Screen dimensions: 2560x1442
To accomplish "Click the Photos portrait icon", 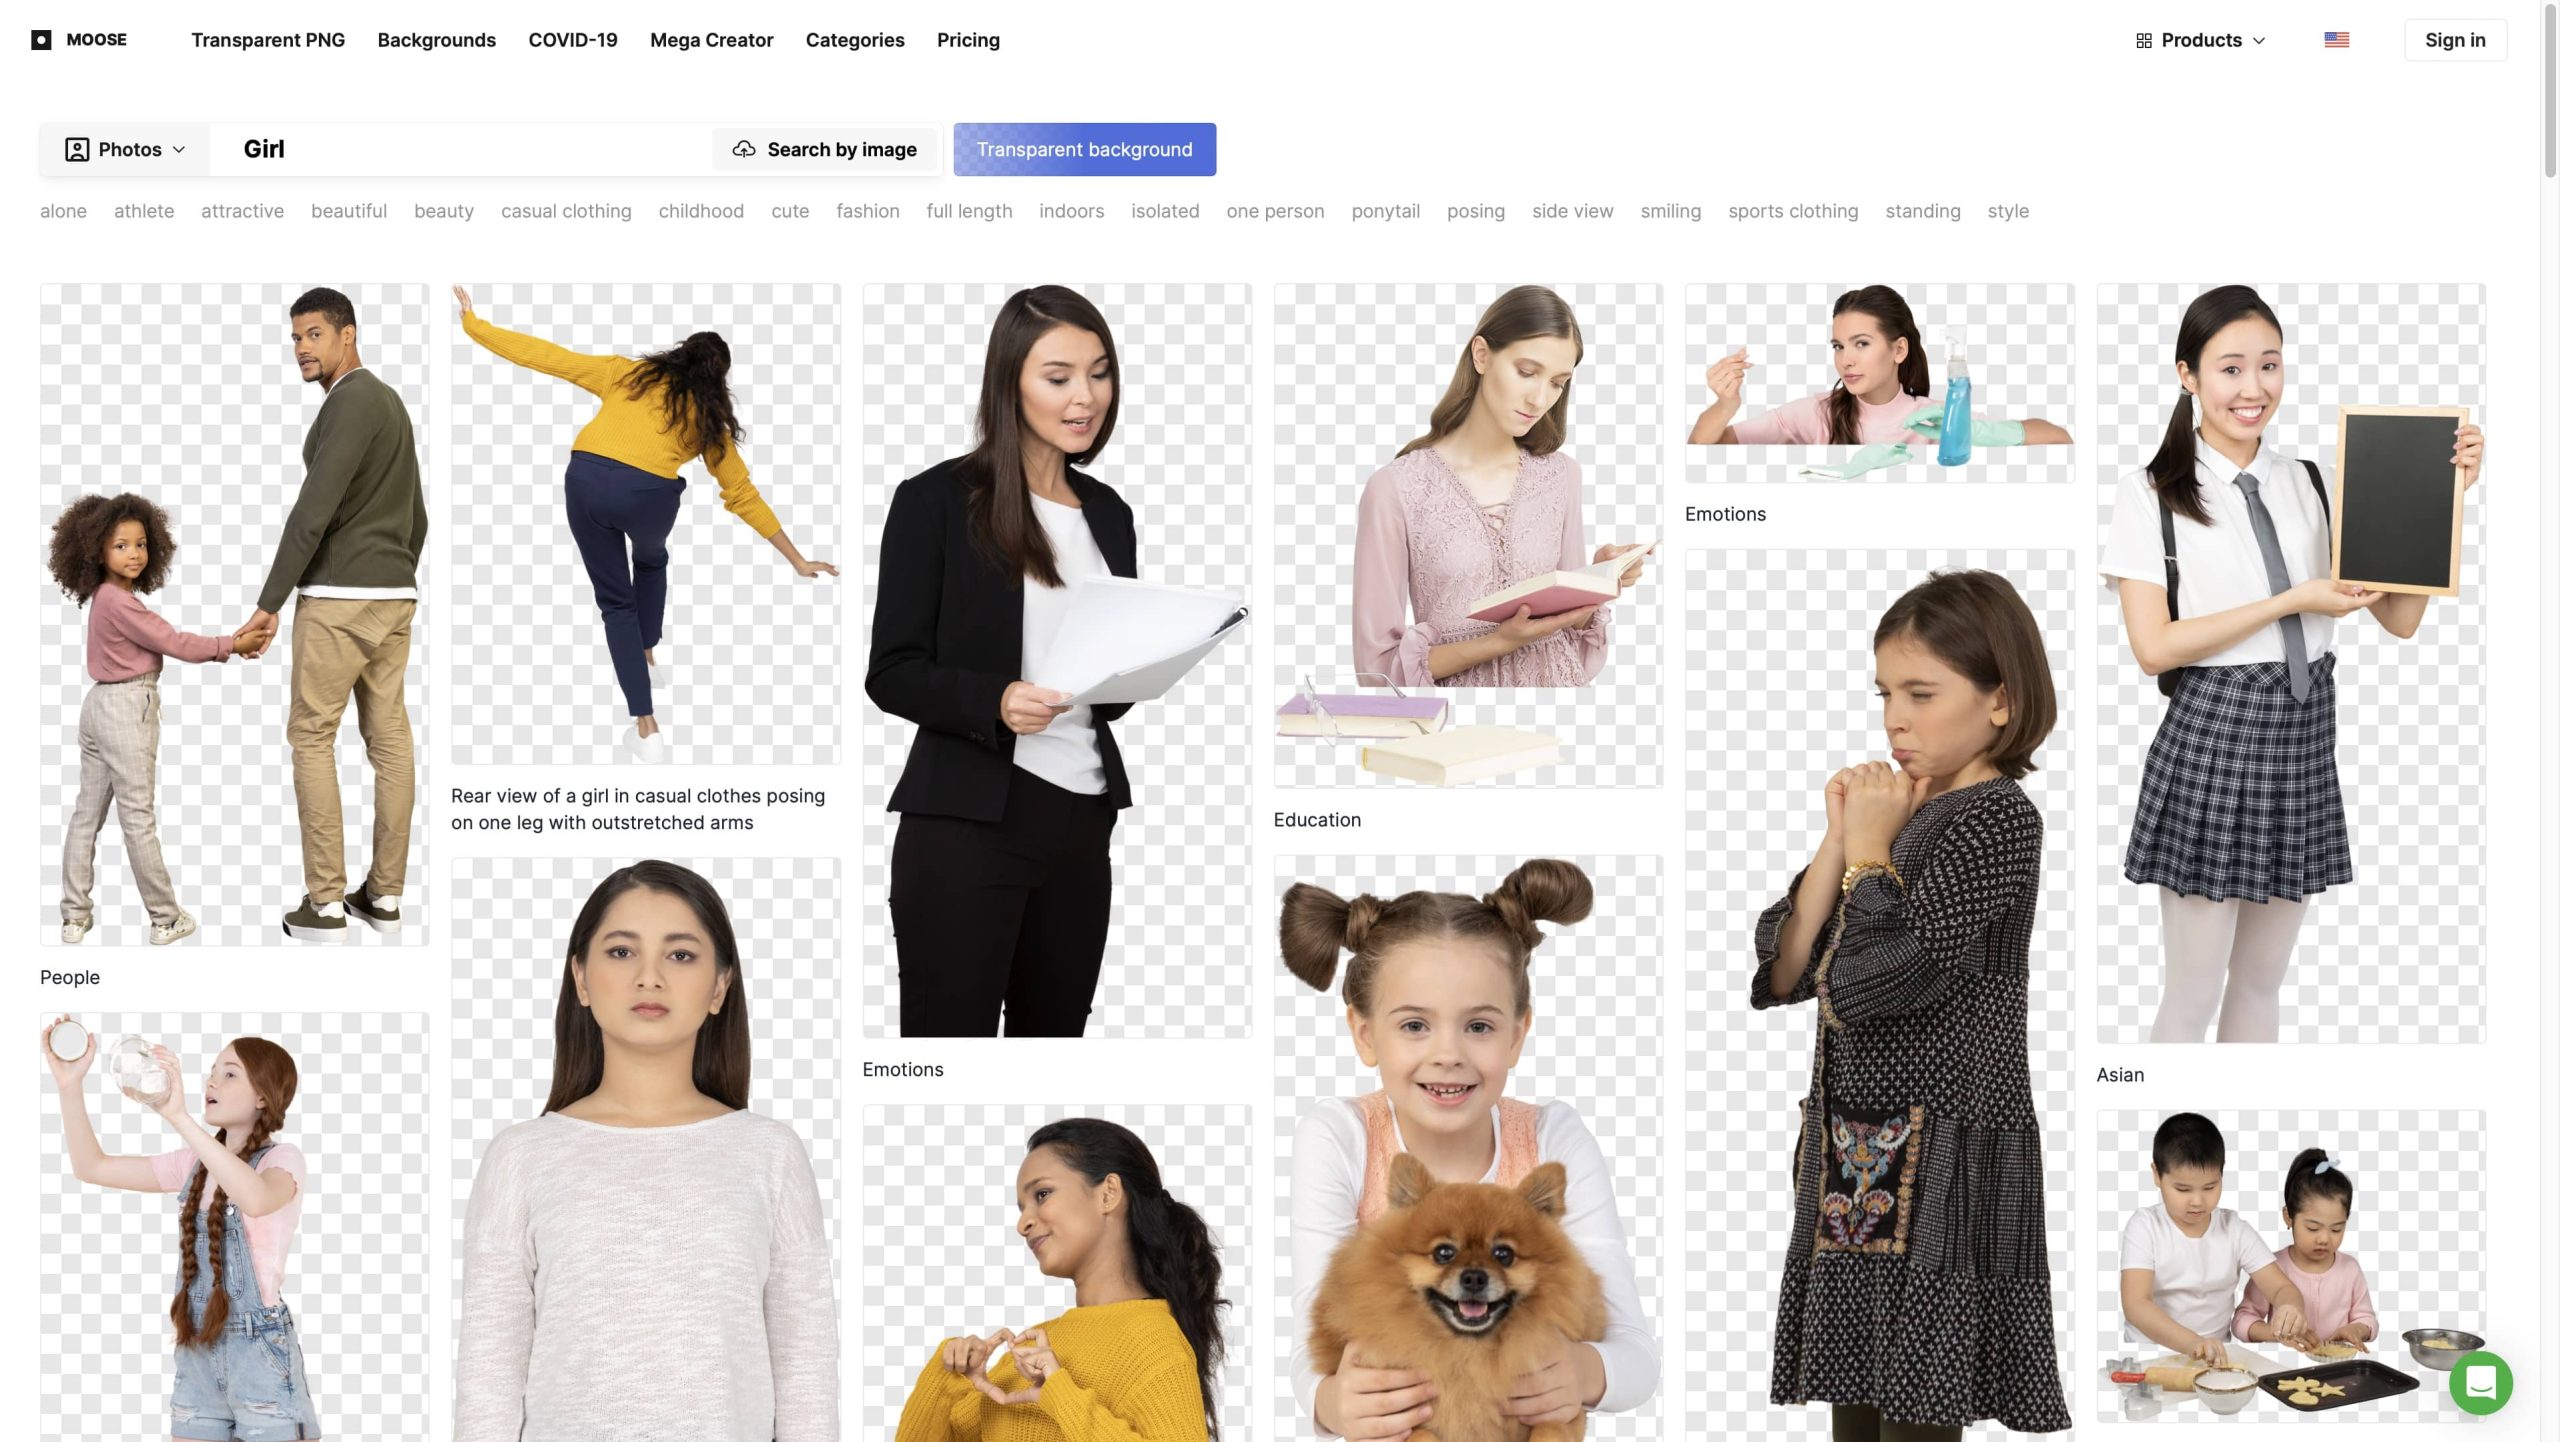I will (x=77, y=150).
